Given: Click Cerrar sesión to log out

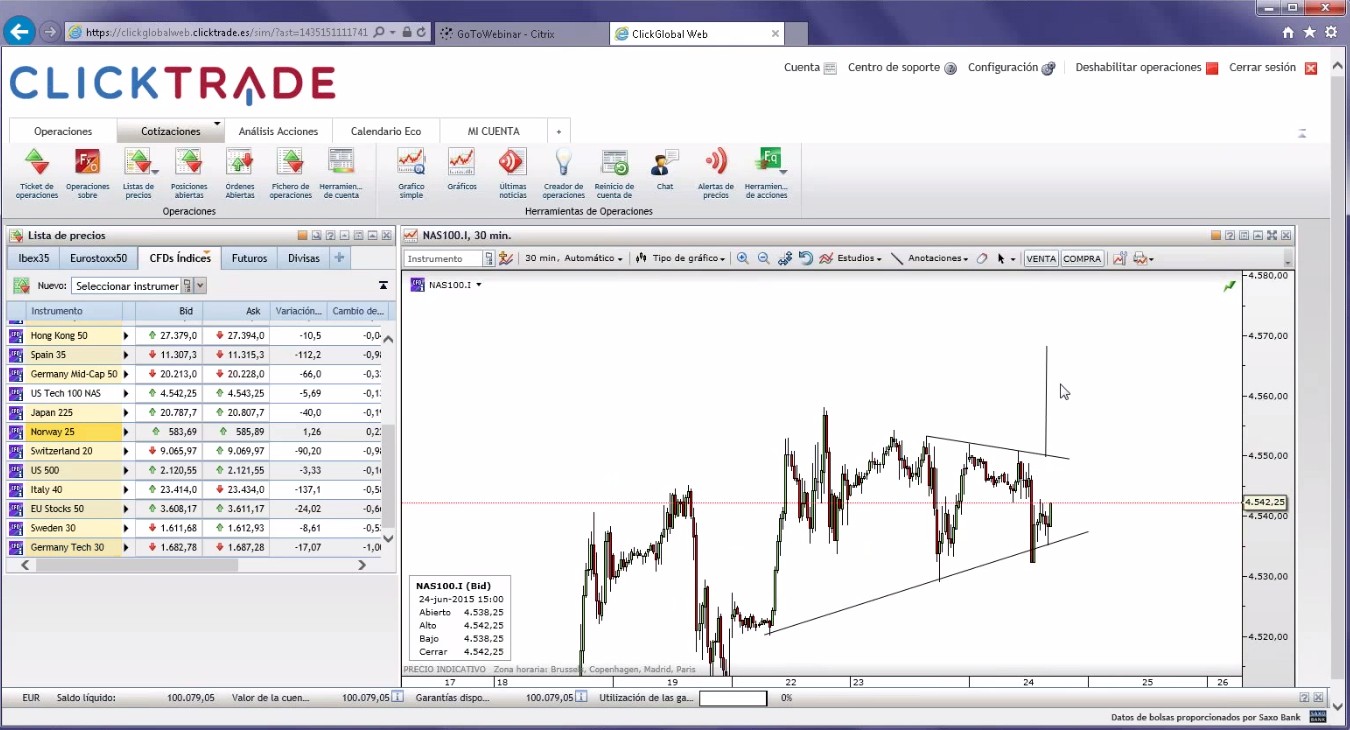Looking at the screenshot, I should pyautogui.click(x=1273, y=68).
